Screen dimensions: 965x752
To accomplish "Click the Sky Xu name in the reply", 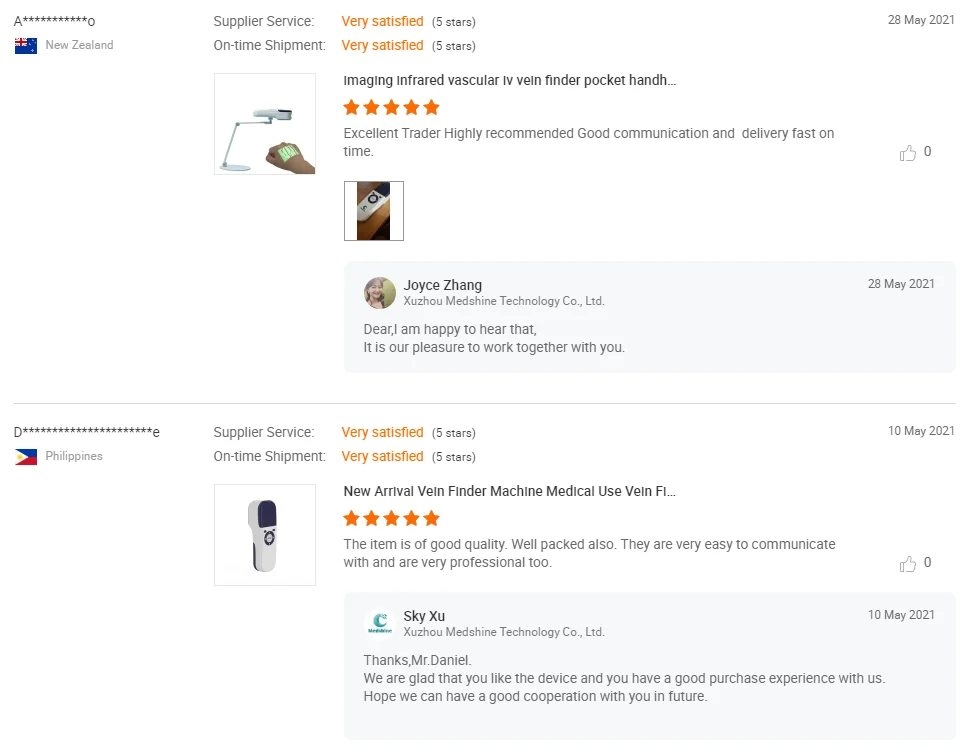I will (424, 616).
